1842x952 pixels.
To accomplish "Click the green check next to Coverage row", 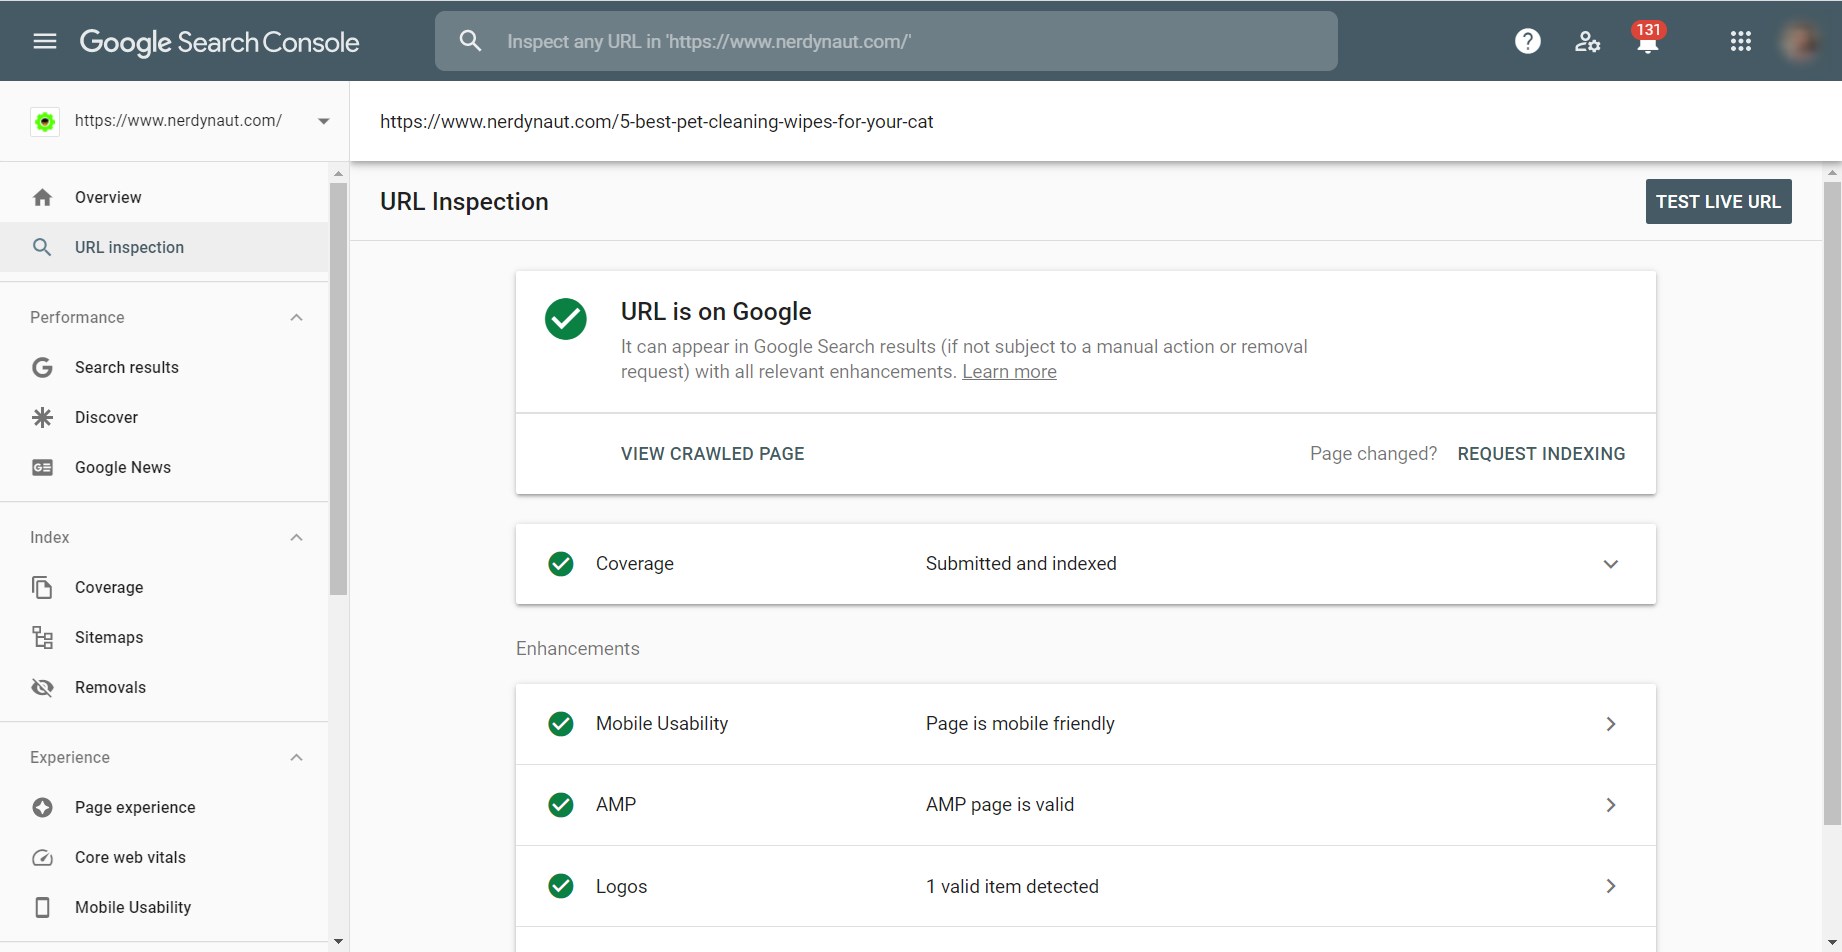I will 561,564.
